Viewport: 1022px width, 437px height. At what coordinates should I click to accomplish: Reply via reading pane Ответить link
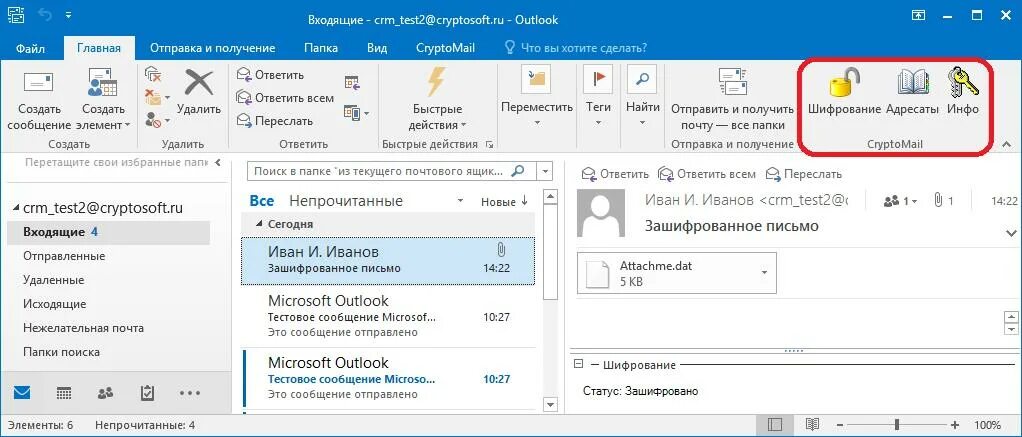click(615, 174)
